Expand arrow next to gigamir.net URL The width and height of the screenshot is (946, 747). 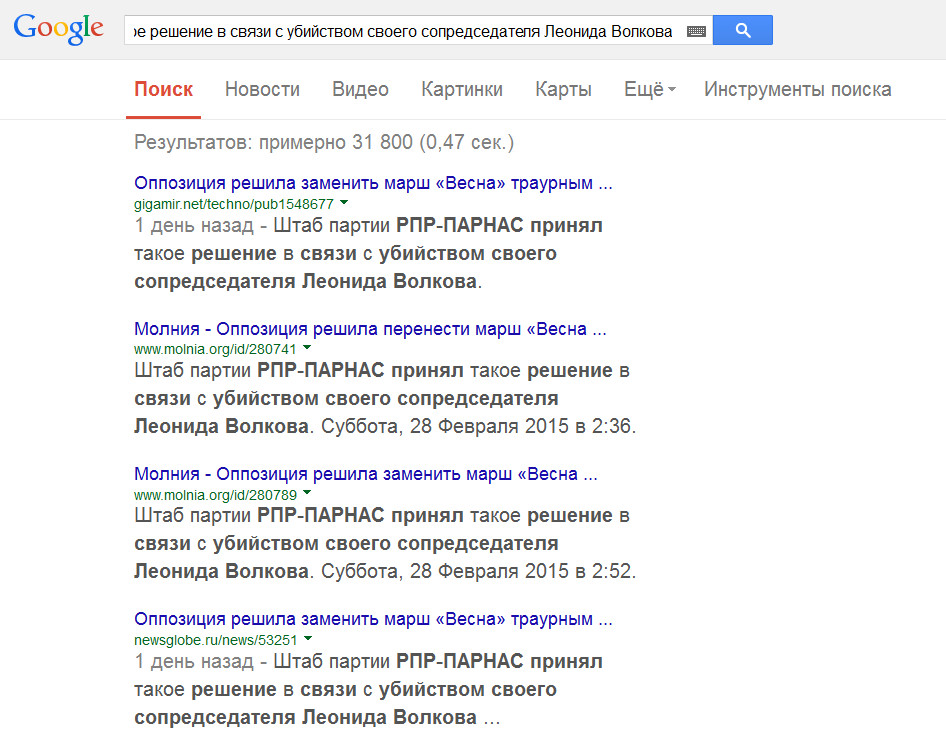pos(344,203)
